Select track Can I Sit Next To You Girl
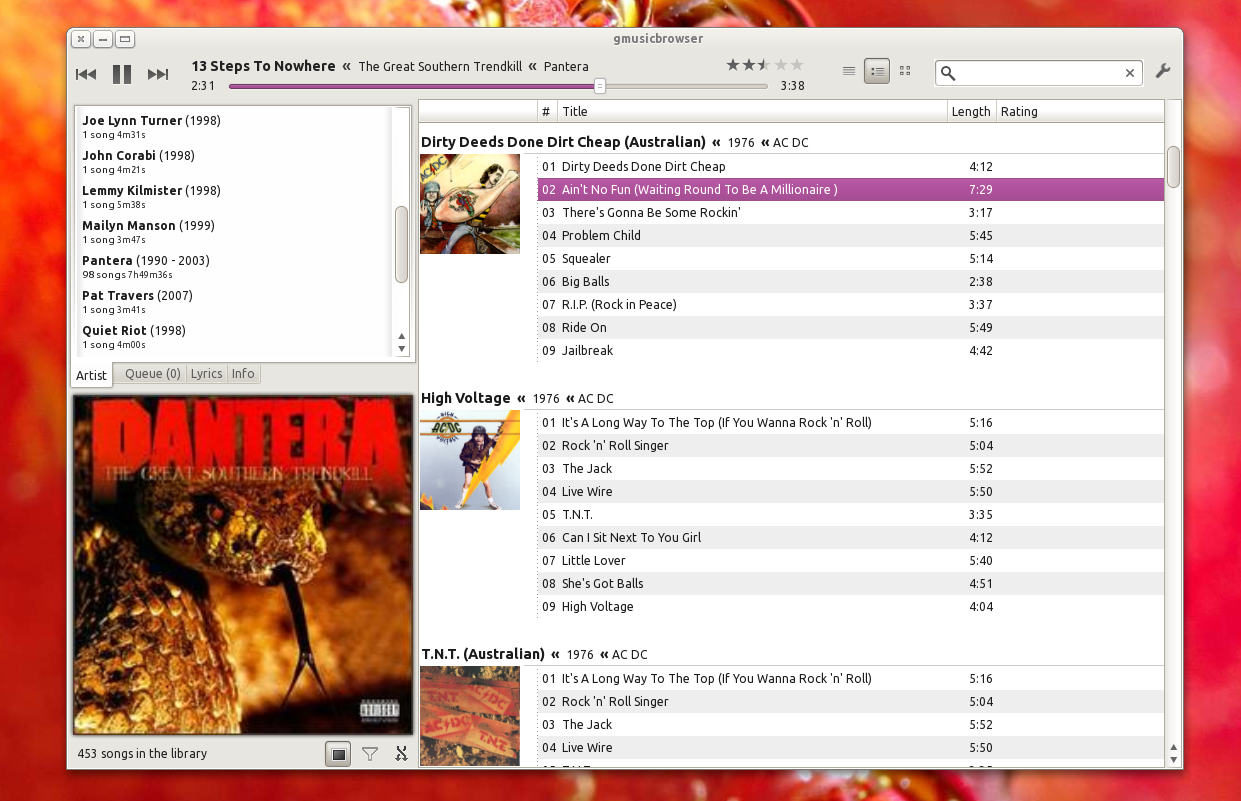The height and width of the screenshot is (801, 1241). (x=851, y=537)
